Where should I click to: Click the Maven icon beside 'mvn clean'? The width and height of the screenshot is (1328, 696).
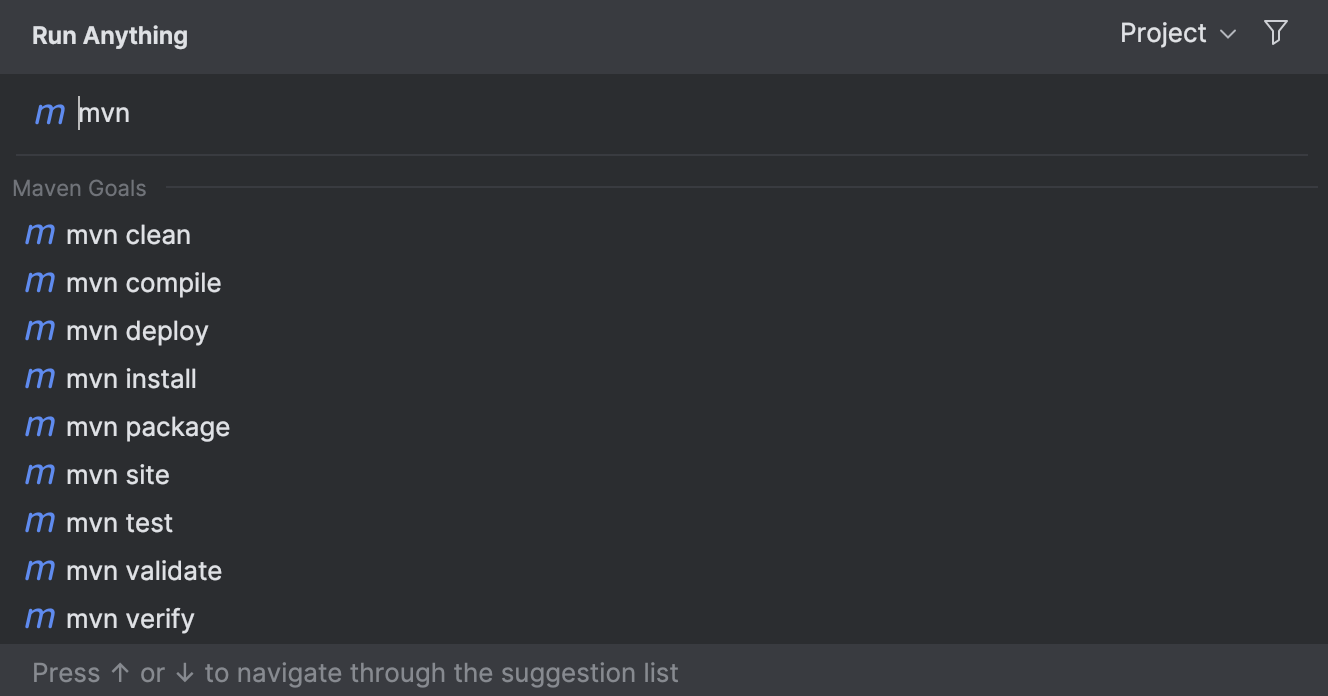[39, 234]
